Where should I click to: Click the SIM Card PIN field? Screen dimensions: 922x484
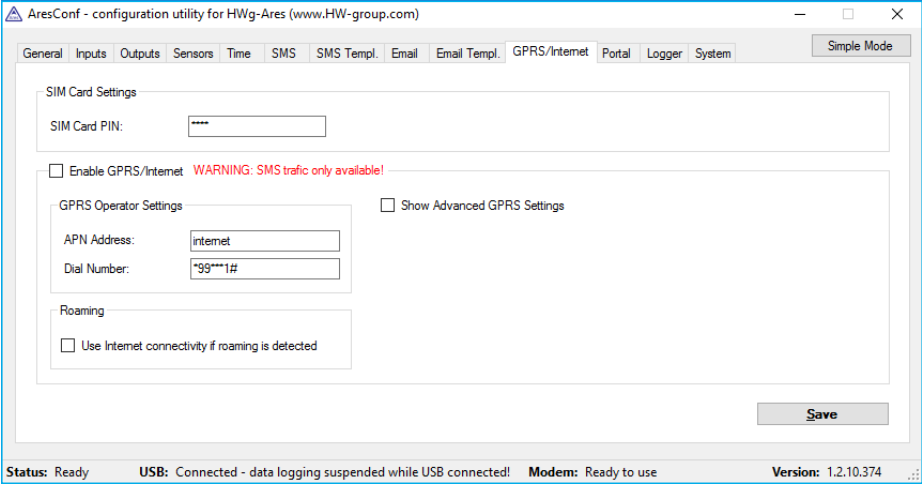(x=257, y=126)
